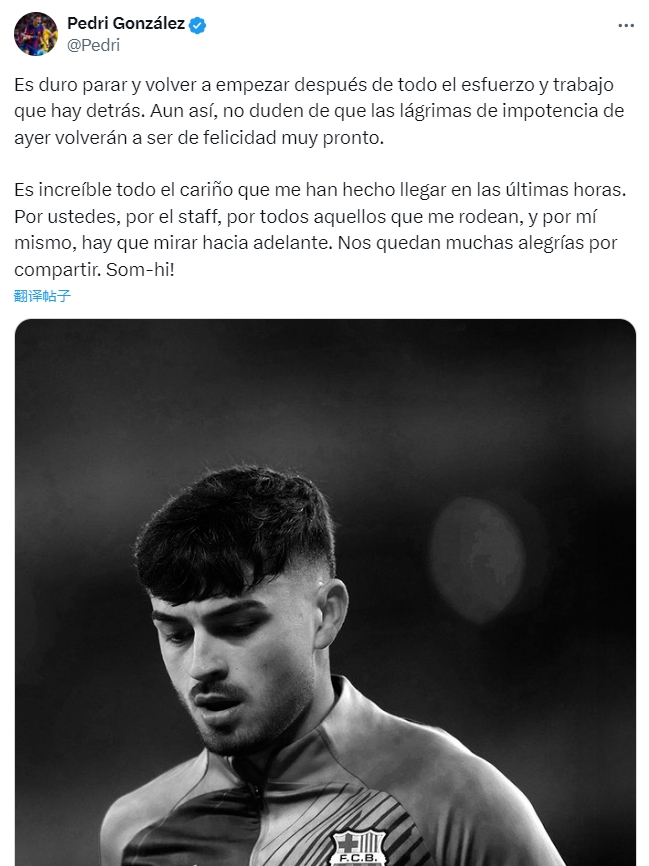Click the 翻译帖子 translate post link

click(x=43, y=296)
